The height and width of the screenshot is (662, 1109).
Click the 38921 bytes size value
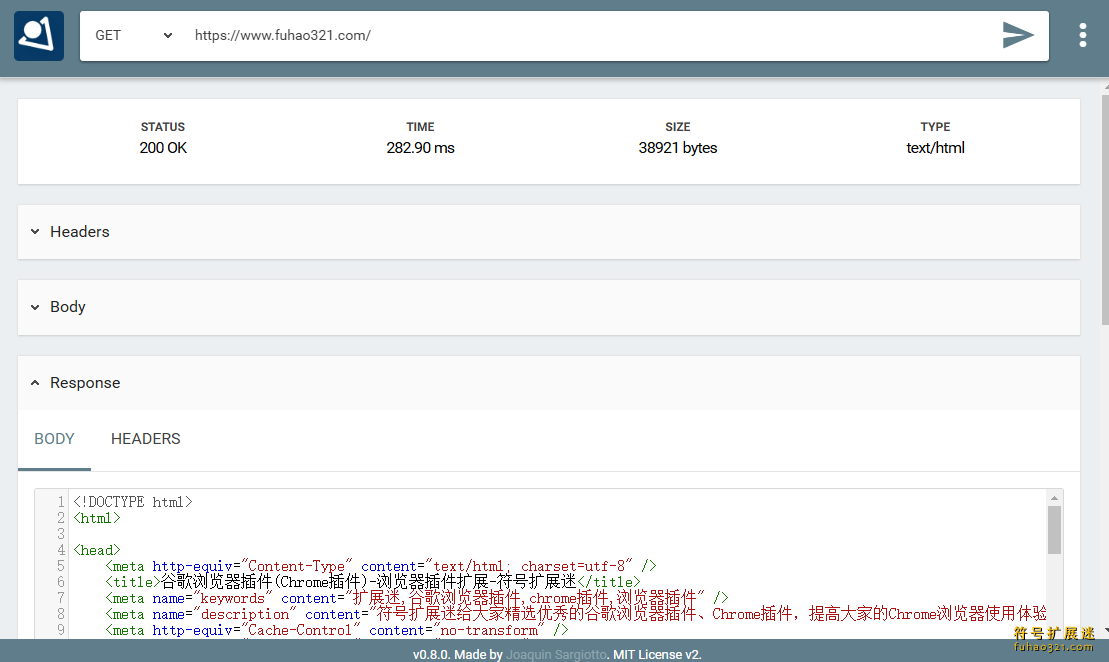[677, 148]
